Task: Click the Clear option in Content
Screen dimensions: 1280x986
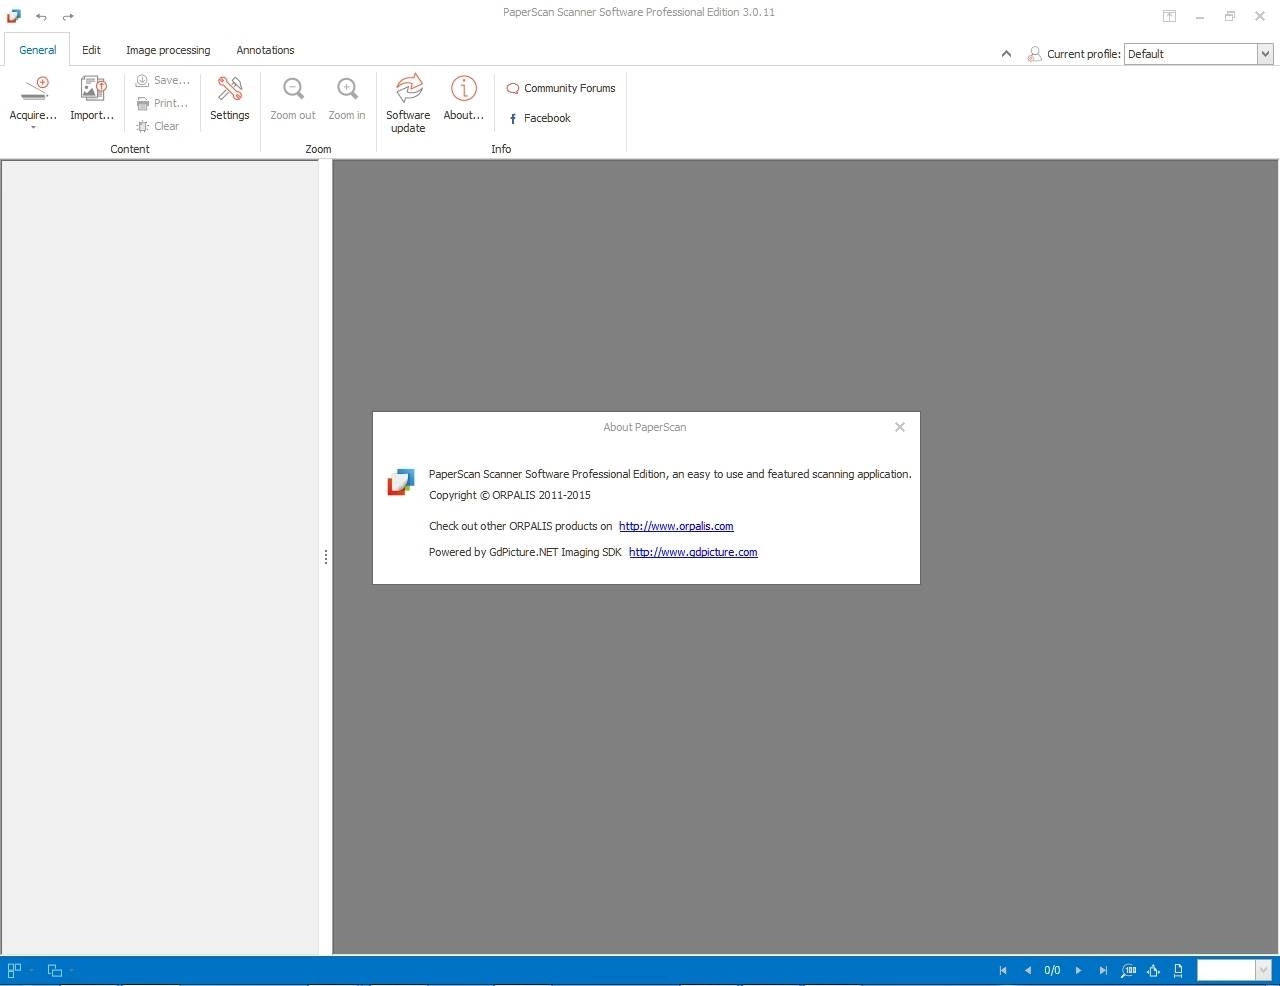Action: 158,126
